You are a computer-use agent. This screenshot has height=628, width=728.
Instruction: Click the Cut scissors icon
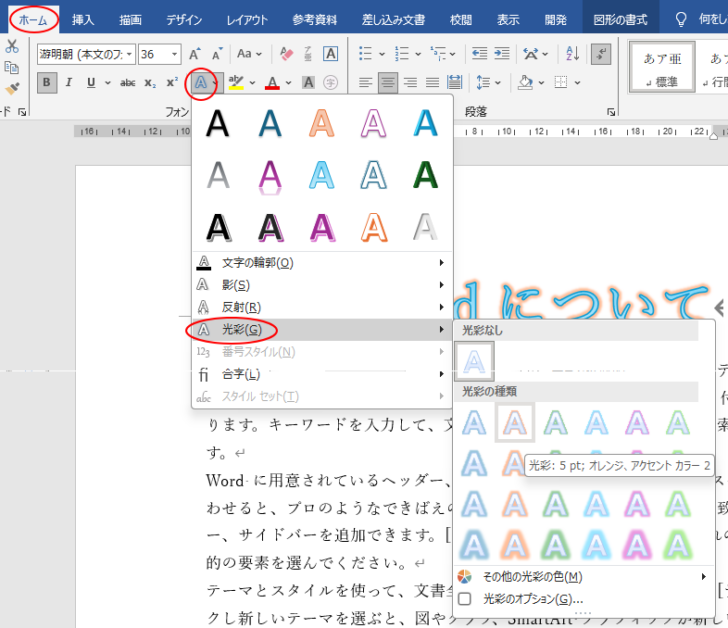pyautogui.click(x=12, y=46)
